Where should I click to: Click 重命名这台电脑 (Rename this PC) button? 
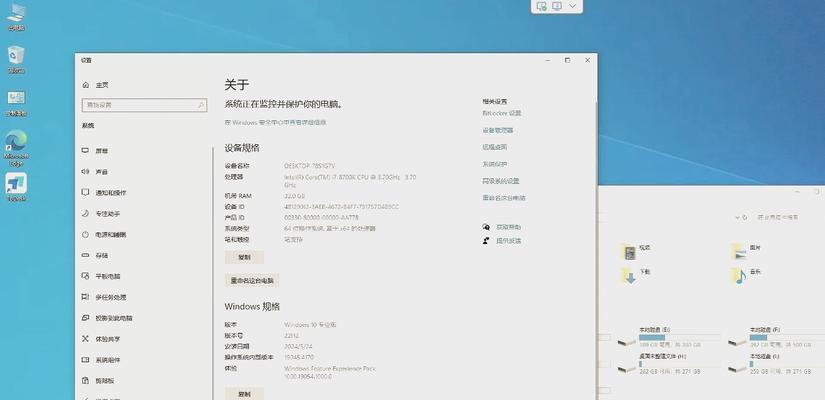click(252, 281)
